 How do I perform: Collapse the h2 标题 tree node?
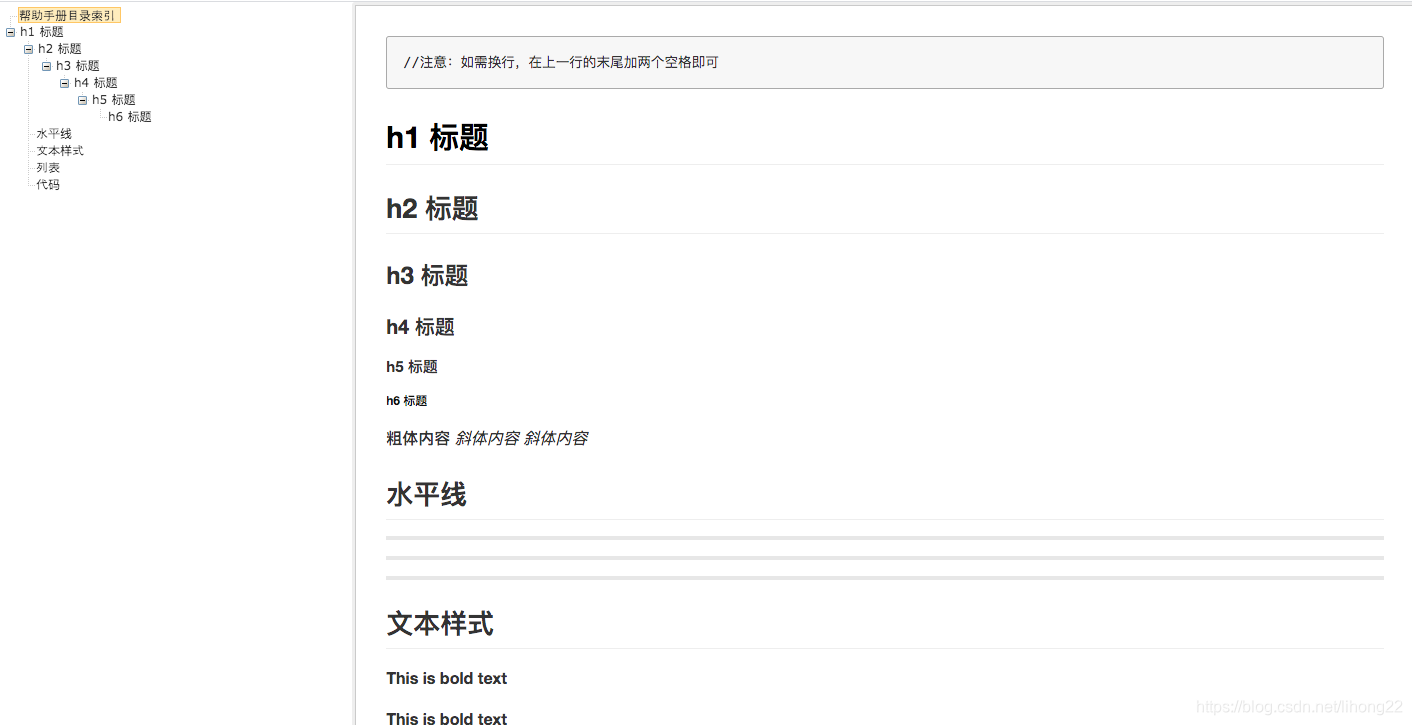(28, 48)
